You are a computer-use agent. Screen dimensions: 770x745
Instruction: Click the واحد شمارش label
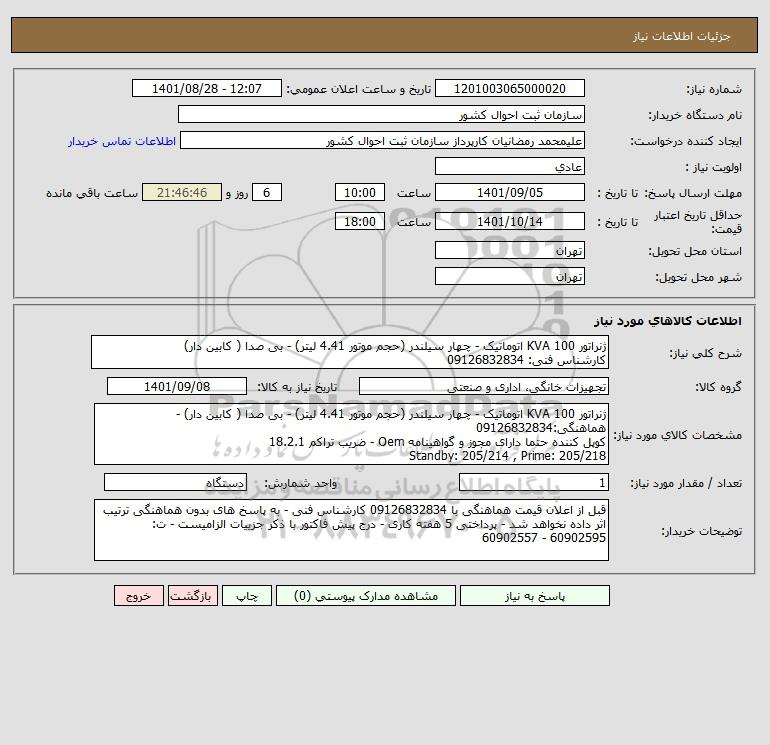301,484
